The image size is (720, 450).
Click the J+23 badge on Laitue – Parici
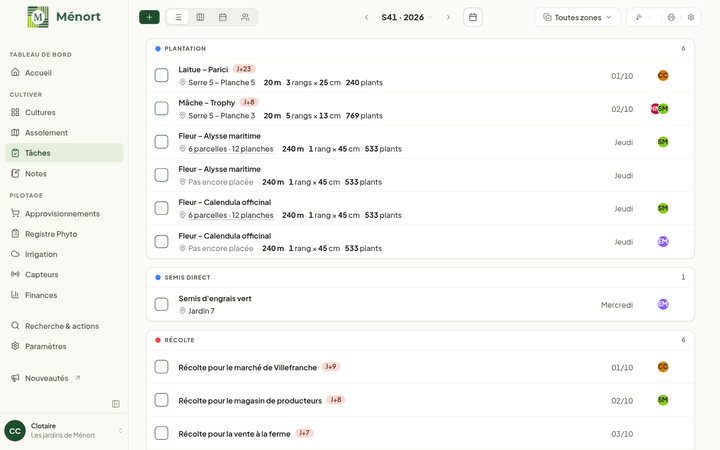click(244, 69)
